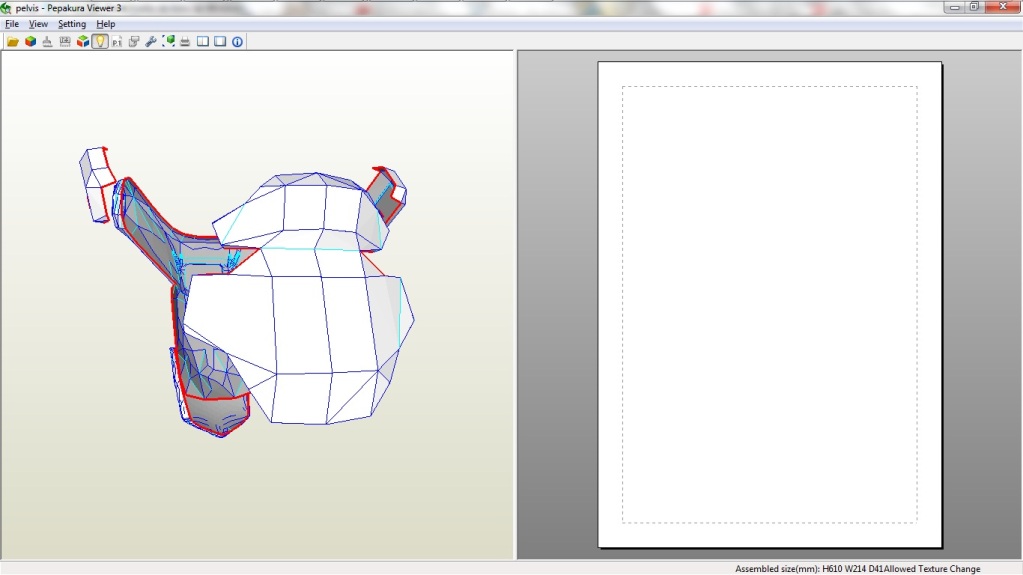Close the Pepakura Viewer window
Image resolution: width=1023 pixels, height=575 pixels.
[x=1003, y=7]
